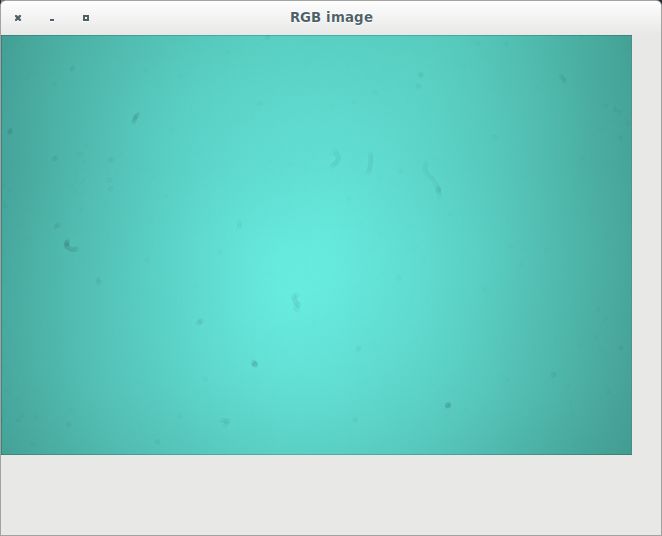Viewport: 662px width, 536px height.
Task: Click the dark top-right corner of the image
Action: [x=626, y=41]
